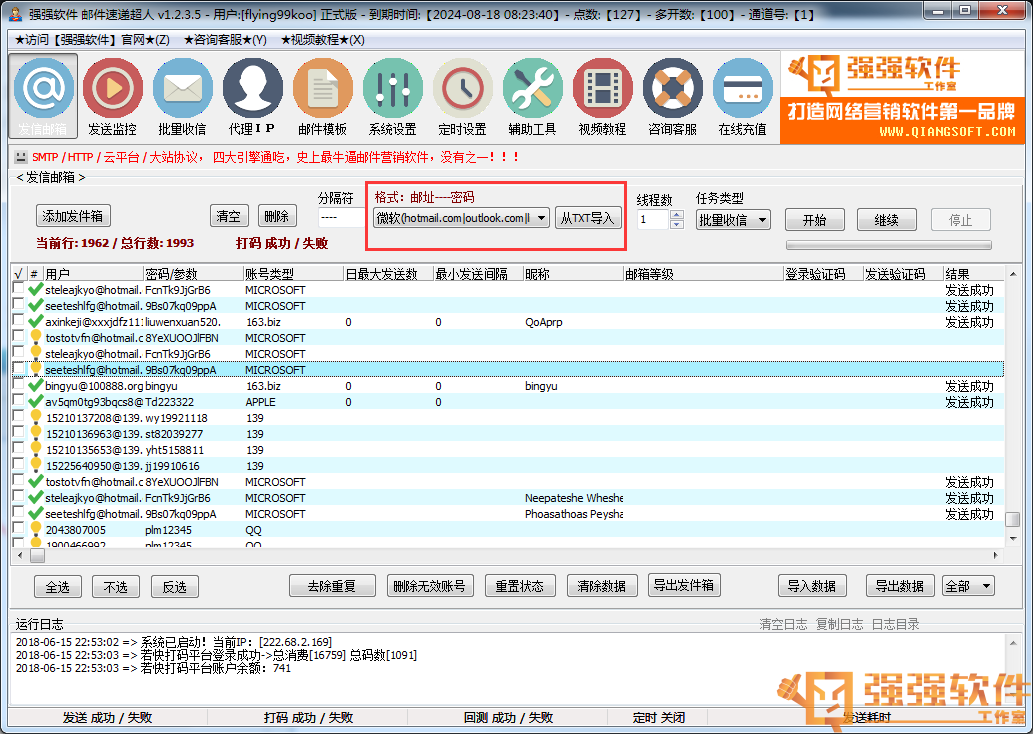The image size is (1033, 734).
Task: Sort table by 结果 column header
Action: point(974,273)
